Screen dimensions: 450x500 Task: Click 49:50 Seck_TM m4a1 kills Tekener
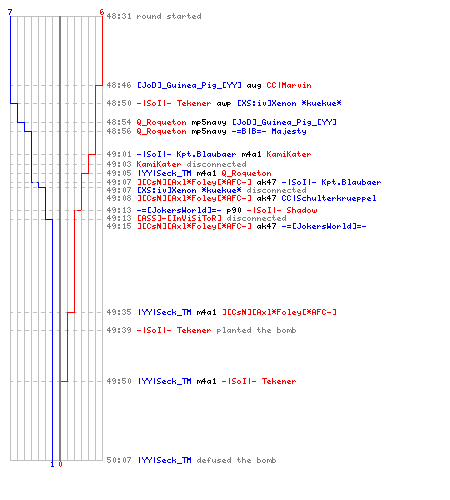[x=201, y=381]
